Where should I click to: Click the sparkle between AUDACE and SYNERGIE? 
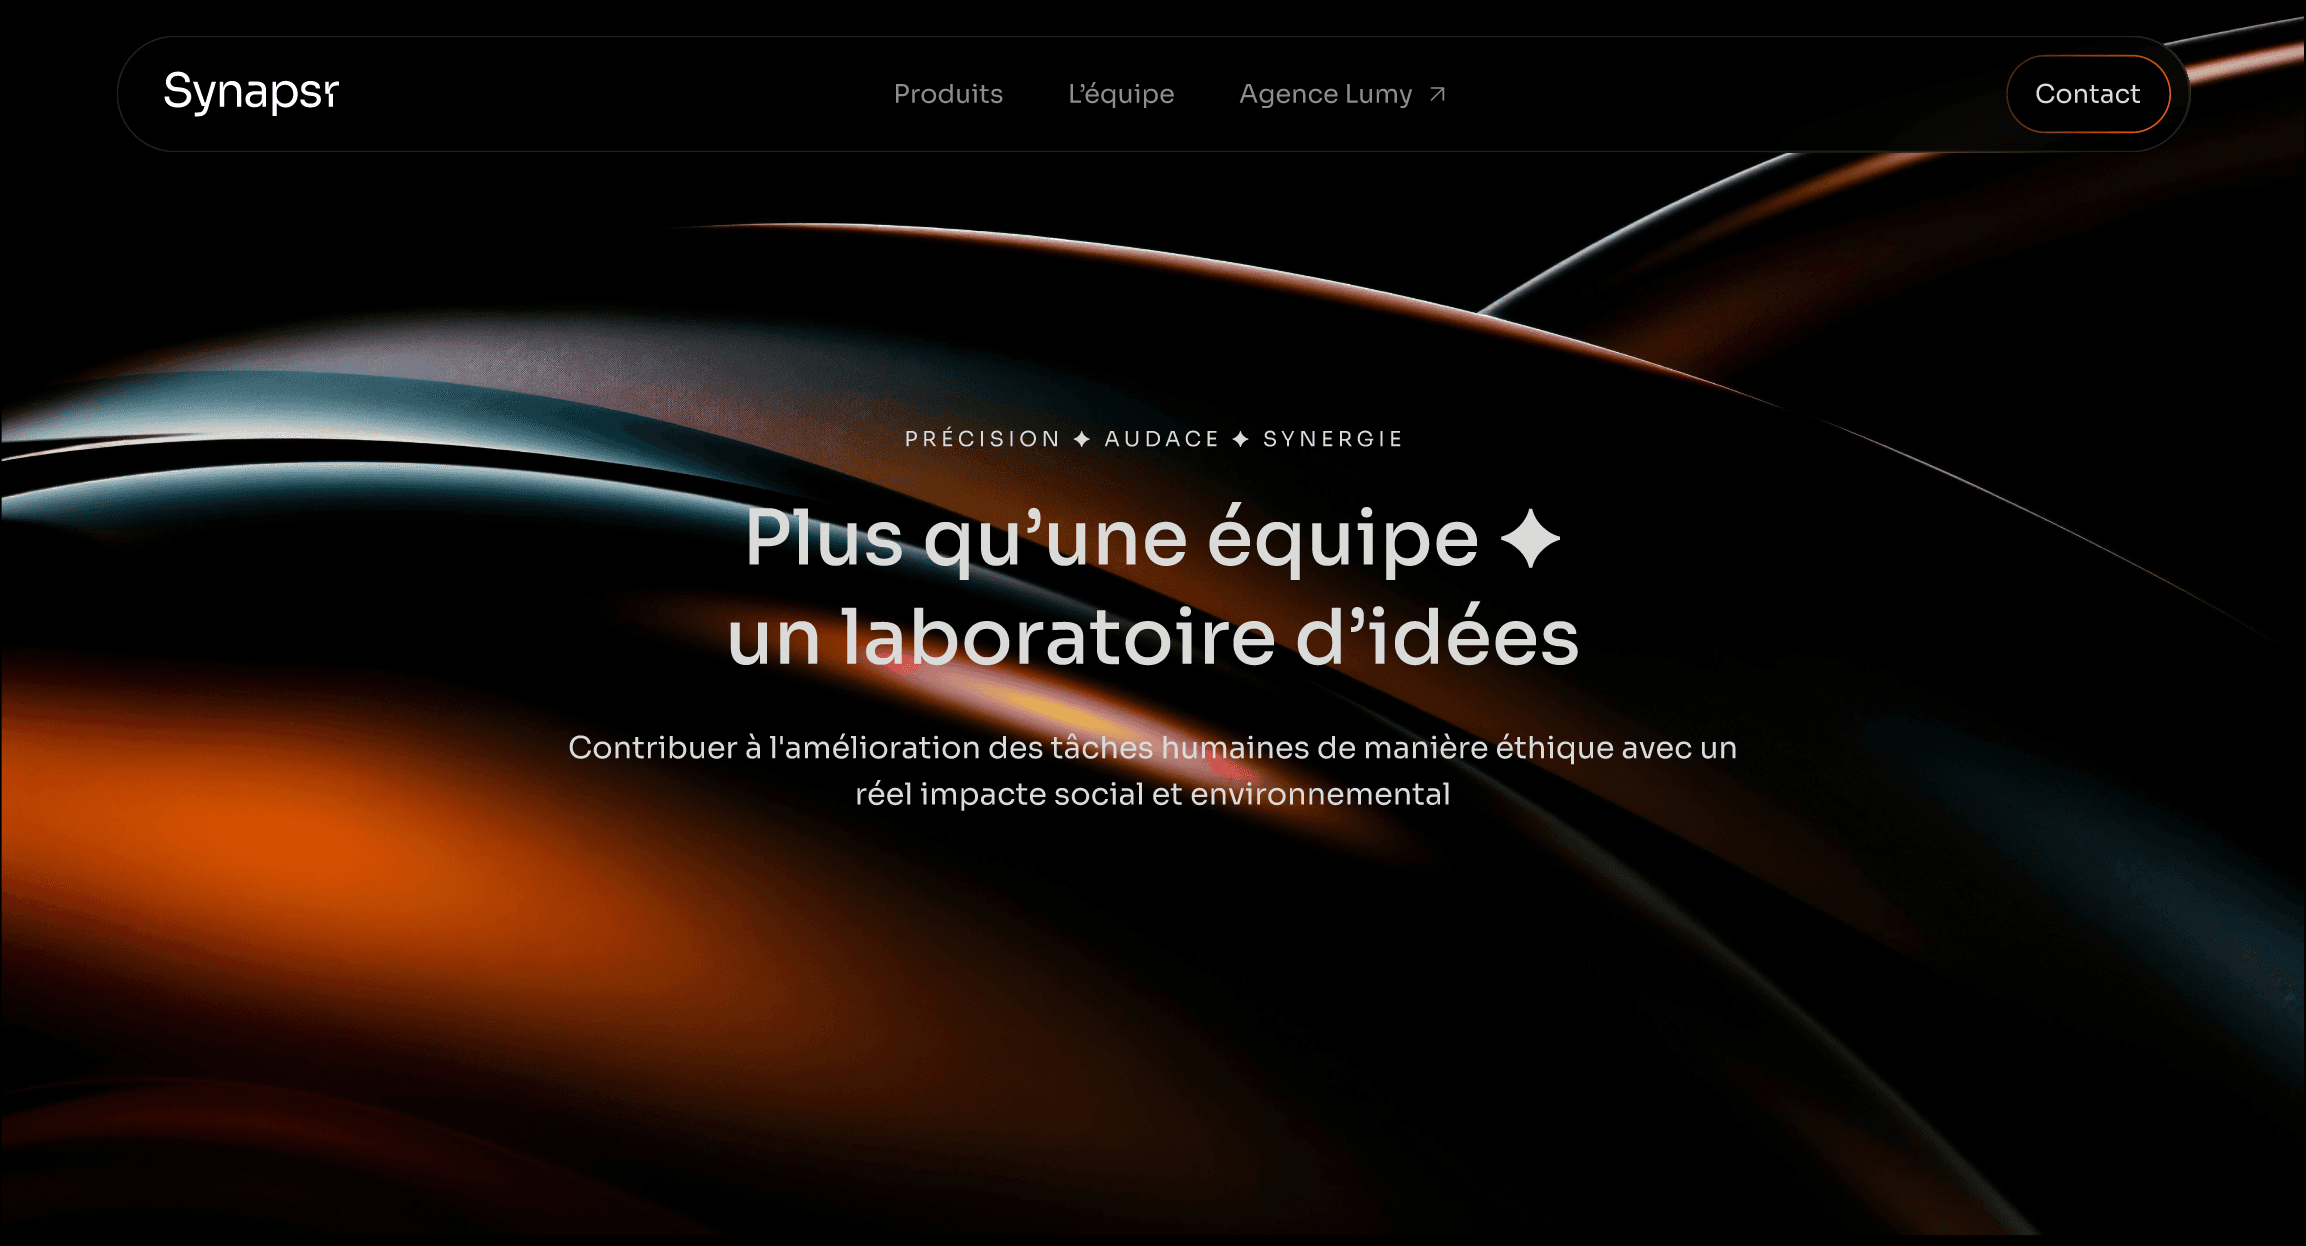1241,439
